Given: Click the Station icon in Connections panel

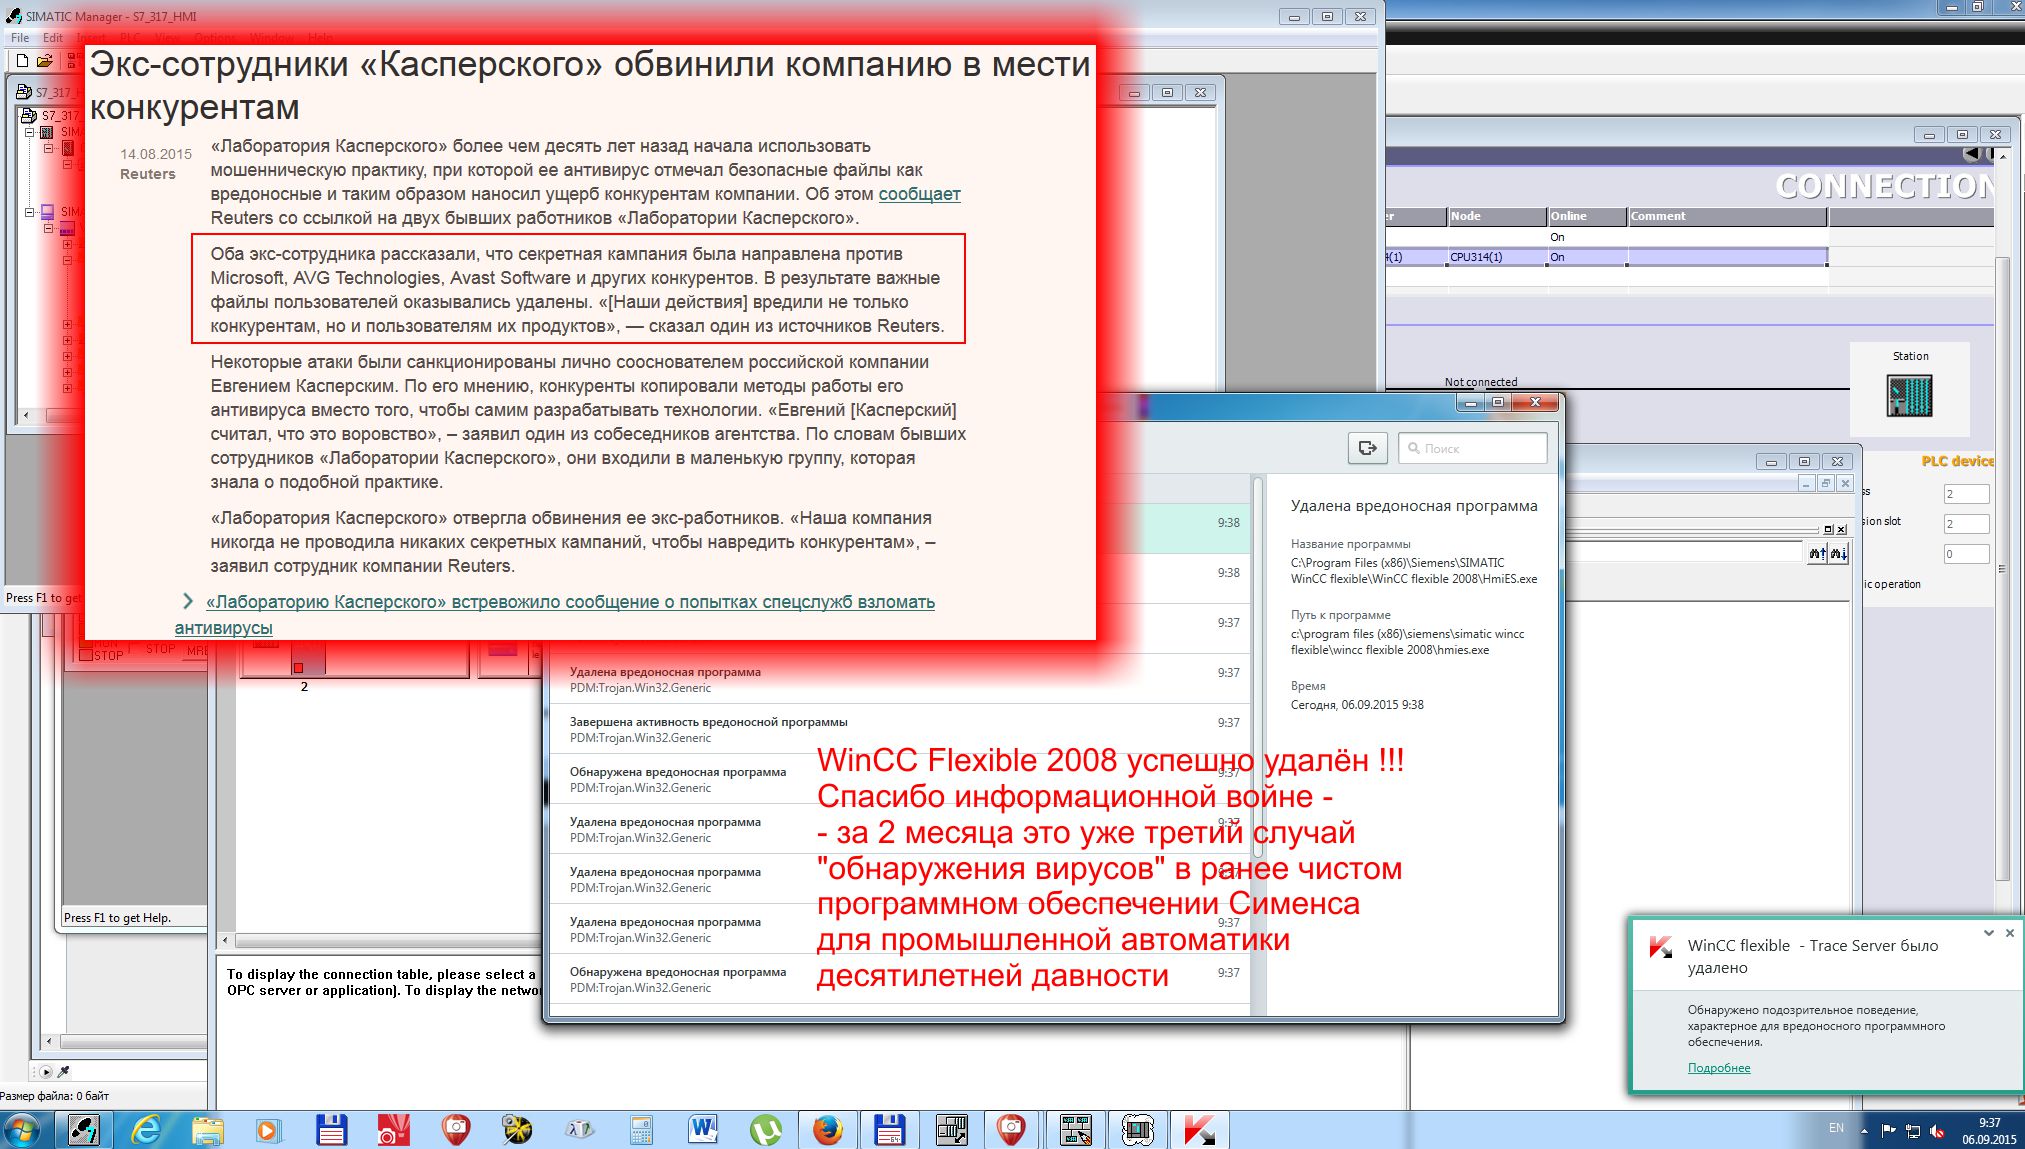Looking at the screenshot, I should tap(1909, 396).
